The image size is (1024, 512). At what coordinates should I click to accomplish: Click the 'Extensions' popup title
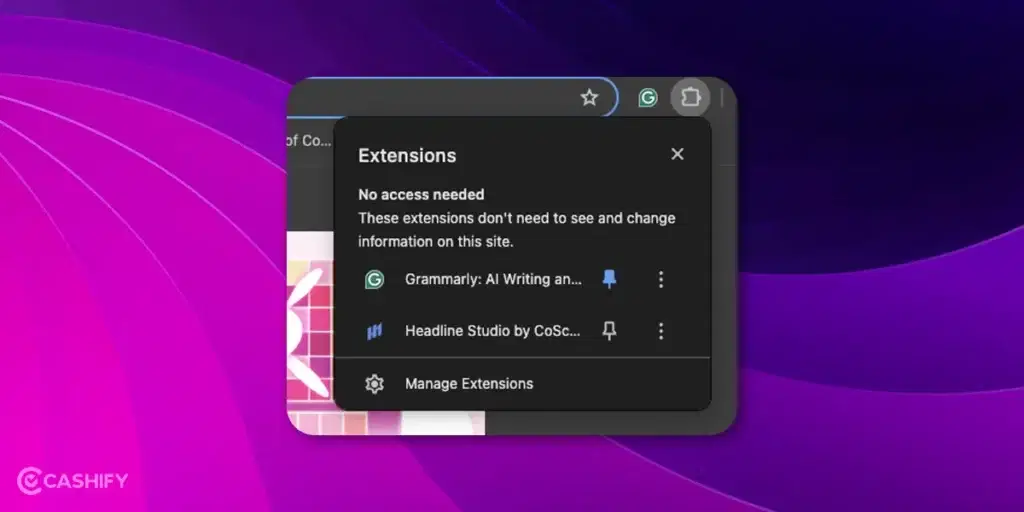[x=407, y=155]
